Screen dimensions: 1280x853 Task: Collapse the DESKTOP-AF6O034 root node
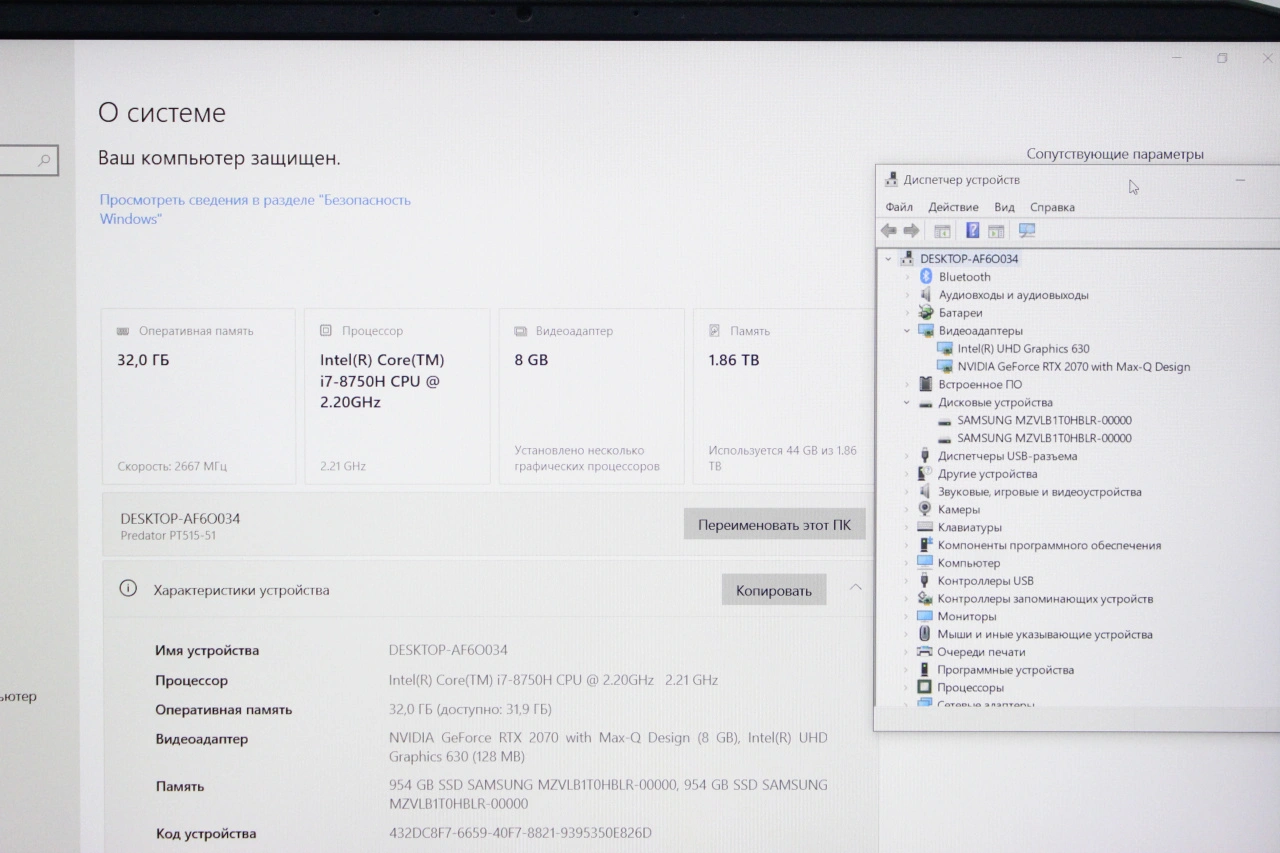click(888, 259)
